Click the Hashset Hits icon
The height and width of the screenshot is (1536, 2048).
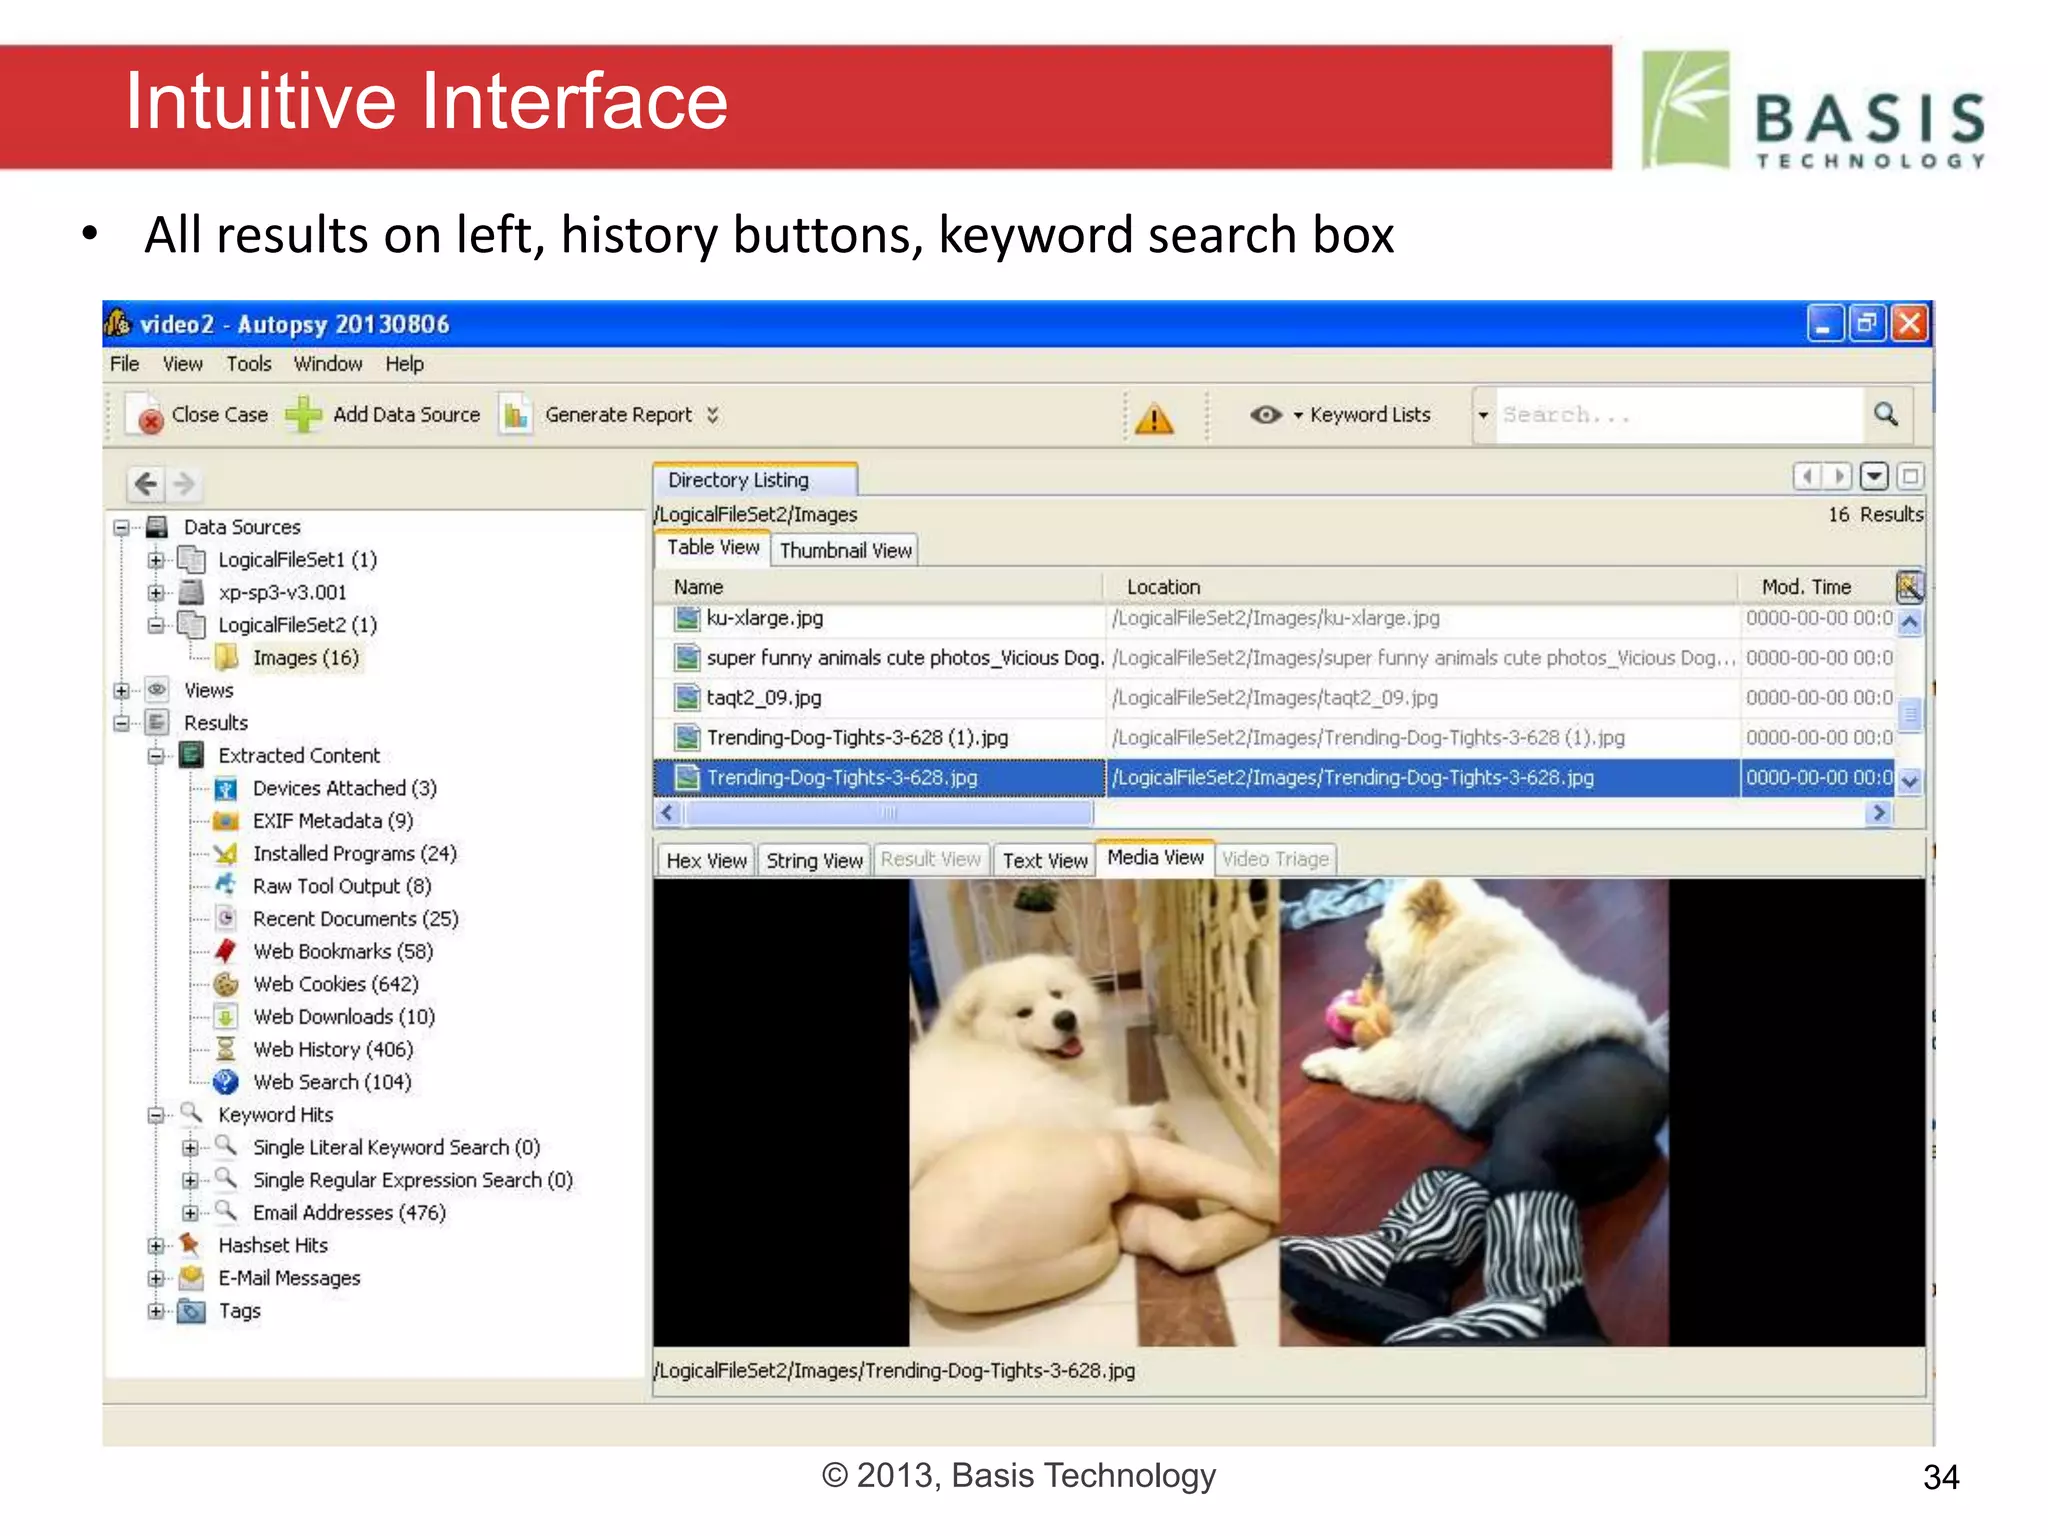pos(190,1245)
